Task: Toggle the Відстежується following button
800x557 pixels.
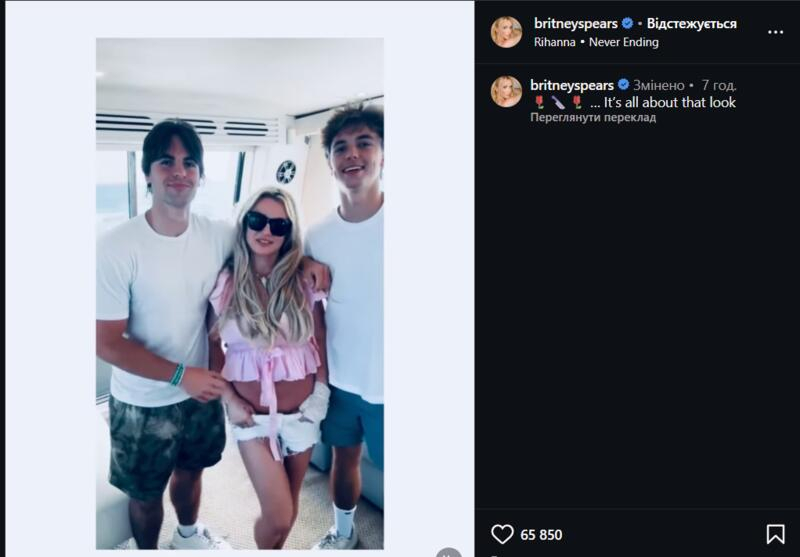Action: tap(692, 24)
